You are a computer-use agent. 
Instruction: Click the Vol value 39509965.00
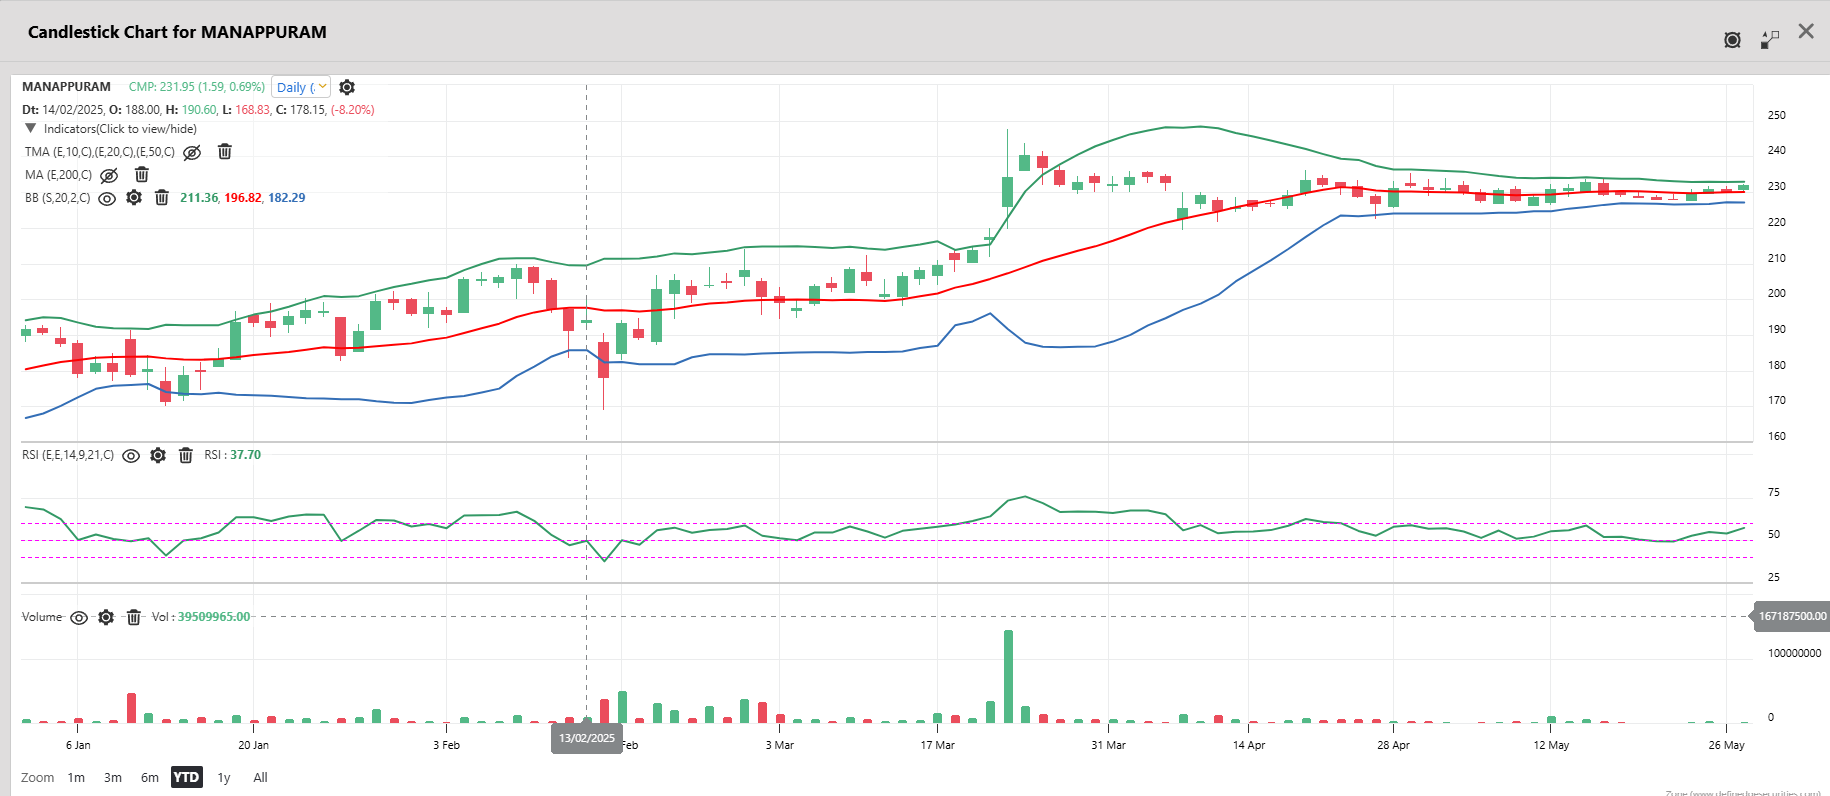pos(214,617)
